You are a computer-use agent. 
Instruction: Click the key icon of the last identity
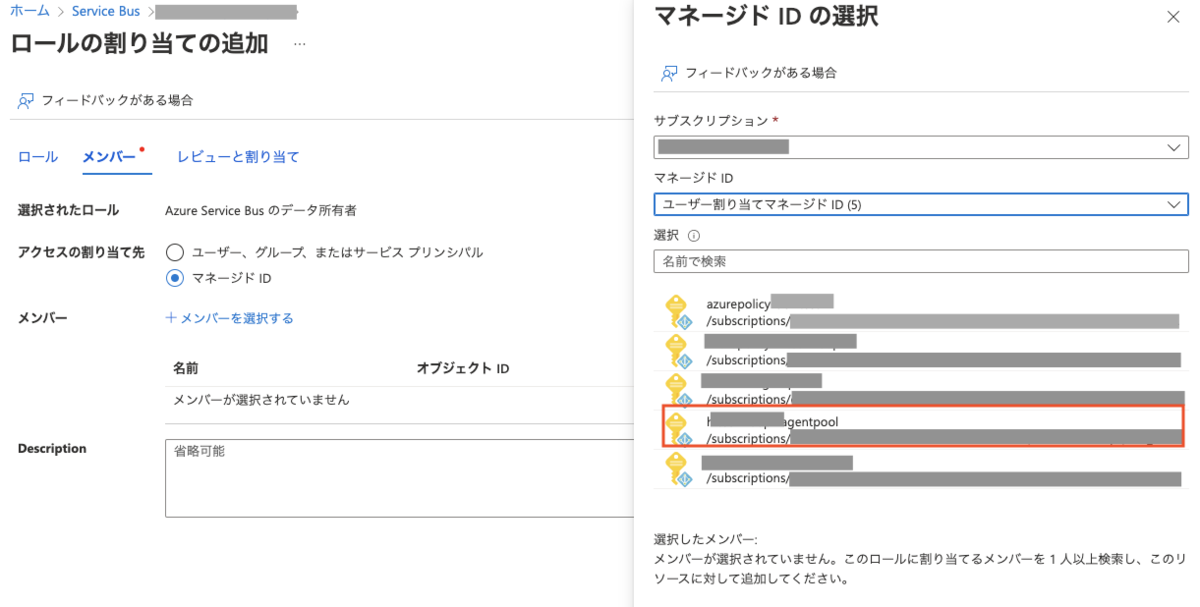(679, 468)
